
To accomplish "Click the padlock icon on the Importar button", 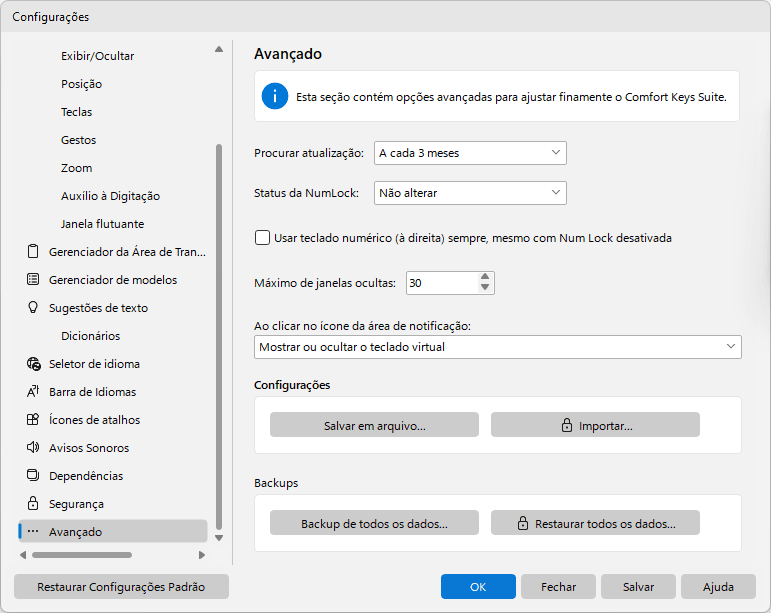I will pyautogui.click(x=567, y=425).
